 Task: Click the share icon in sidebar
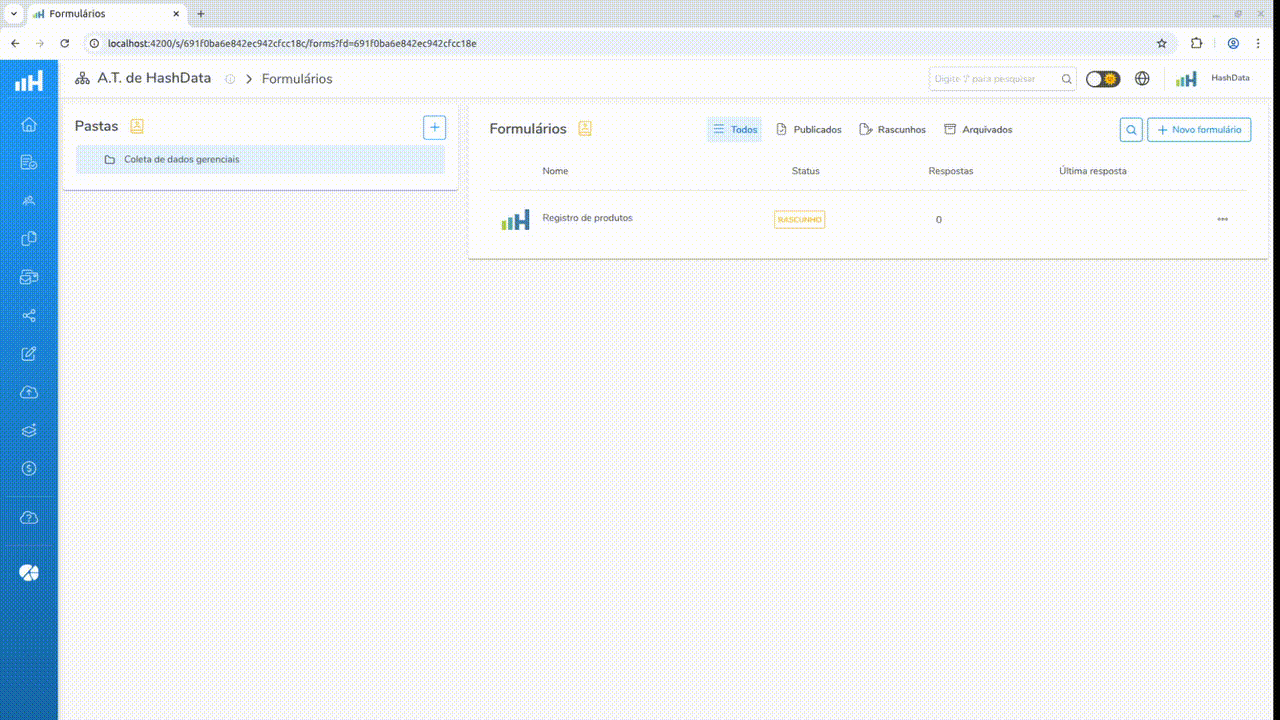(x=29, y=316)
